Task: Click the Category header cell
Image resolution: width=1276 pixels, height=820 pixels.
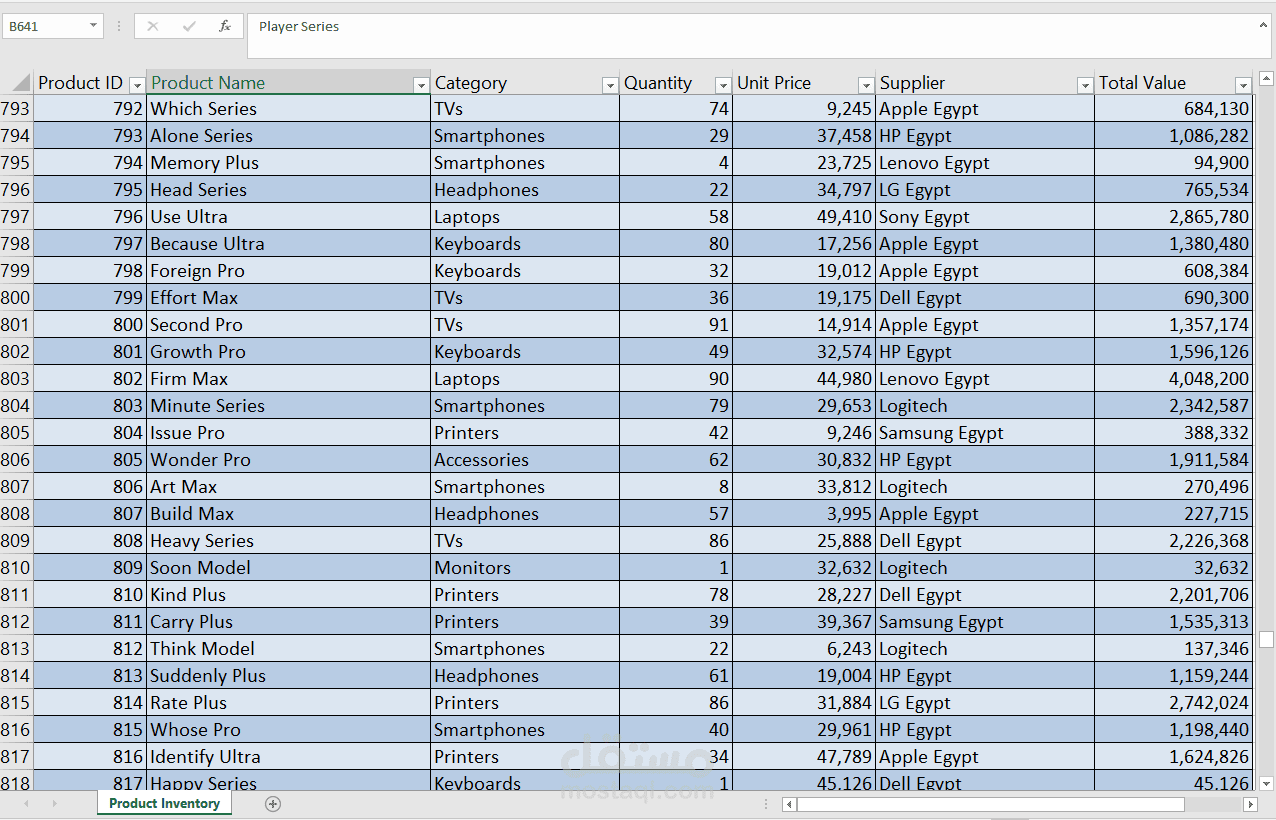Action: point(525,83)
